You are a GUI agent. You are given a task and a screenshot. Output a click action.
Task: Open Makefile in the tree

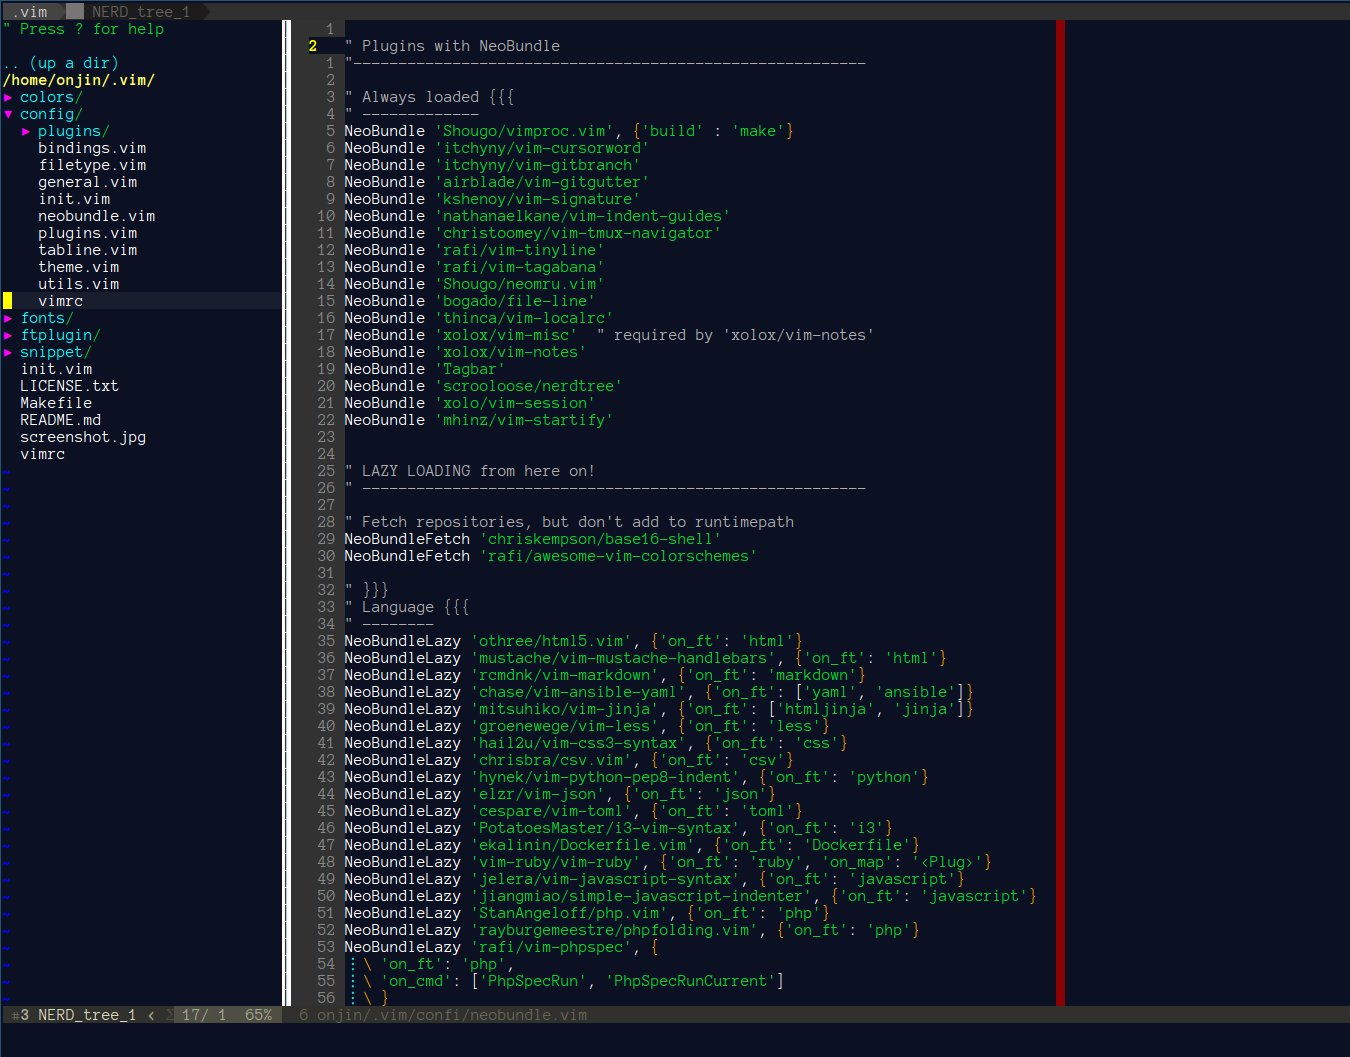[56, 403]
